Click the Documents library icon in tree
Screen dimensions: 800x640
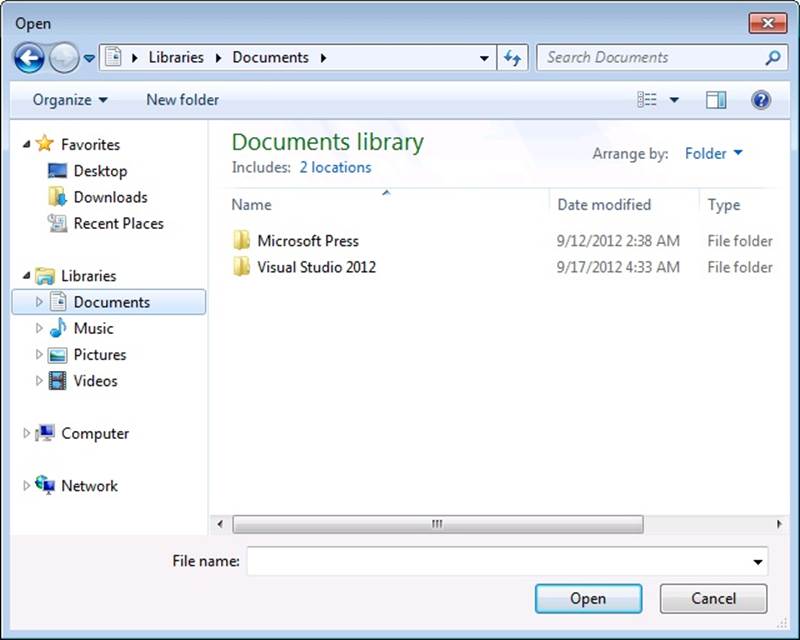point(58,302)
